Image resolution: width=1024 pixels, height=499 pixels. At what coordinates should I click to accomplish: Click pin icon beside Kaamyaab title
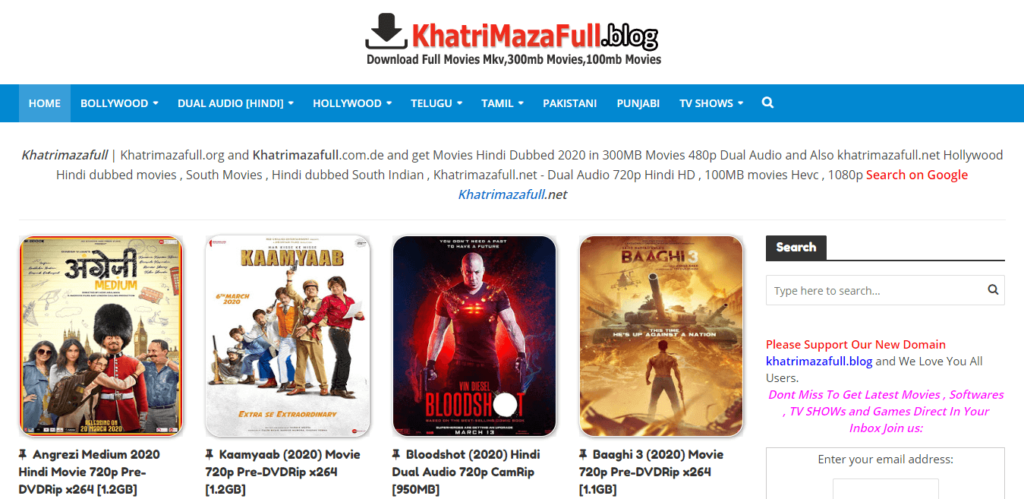coord(210,454)
